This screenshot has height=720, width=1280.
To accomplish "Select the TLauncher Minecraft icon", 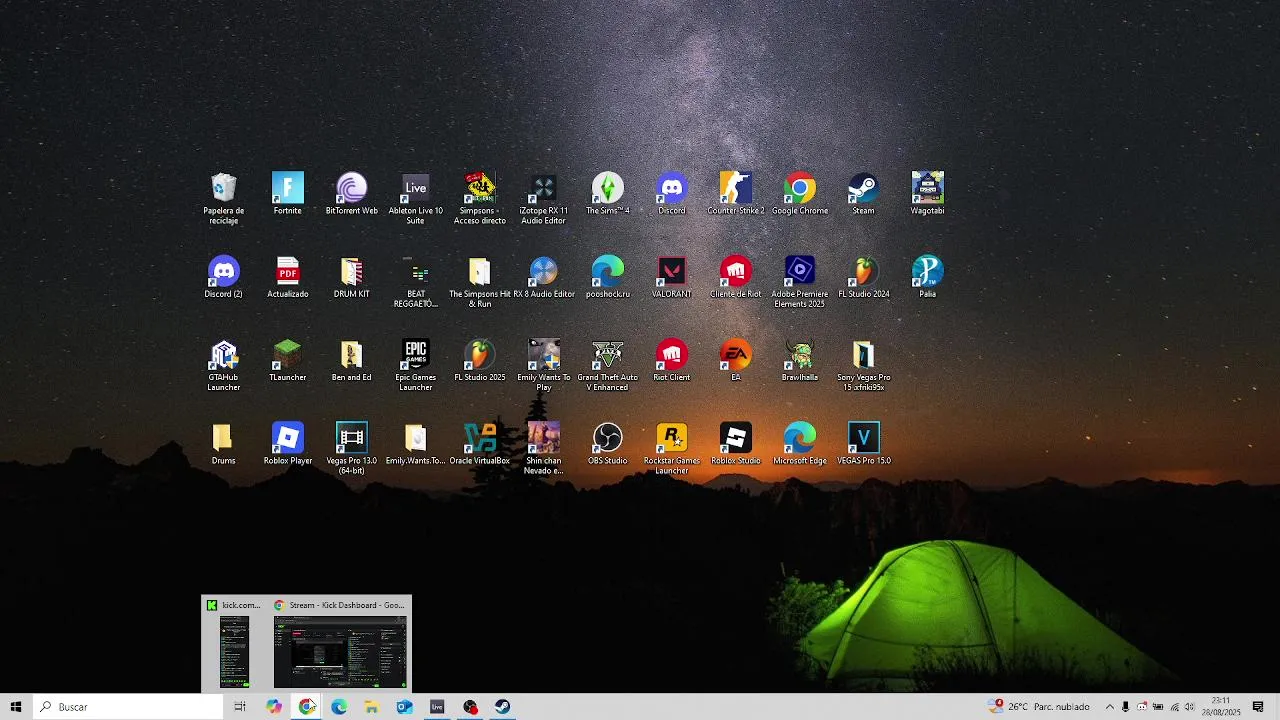I will click(288, 360).
